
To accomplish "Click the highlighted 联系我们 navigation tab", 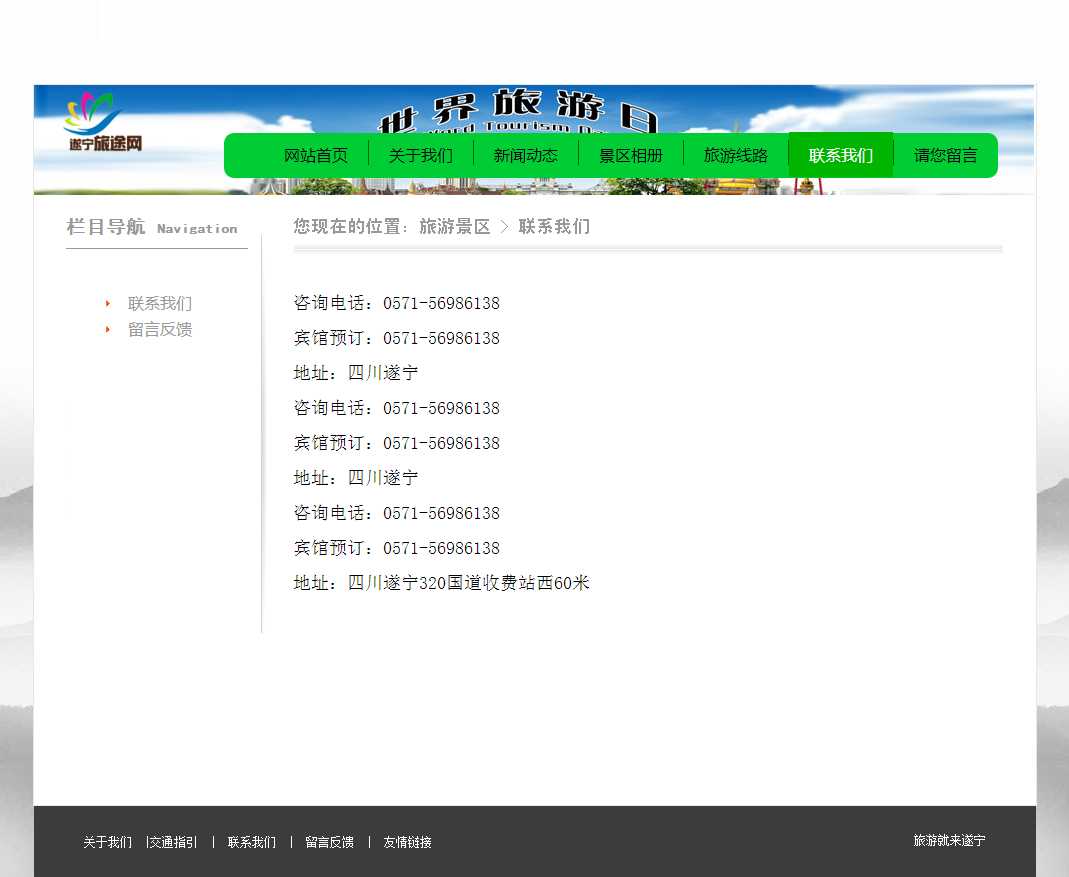I will (x=841, y=156).
